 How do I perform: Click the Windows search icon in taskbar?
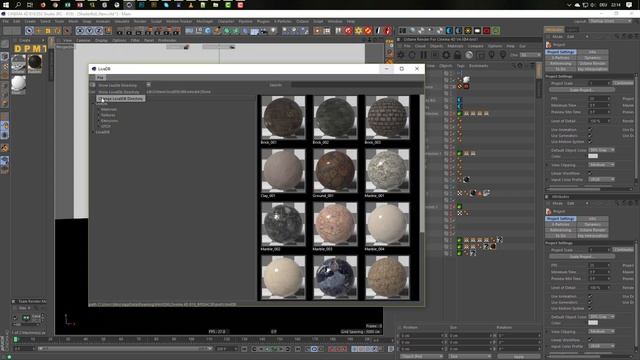(x=18, y=5)
